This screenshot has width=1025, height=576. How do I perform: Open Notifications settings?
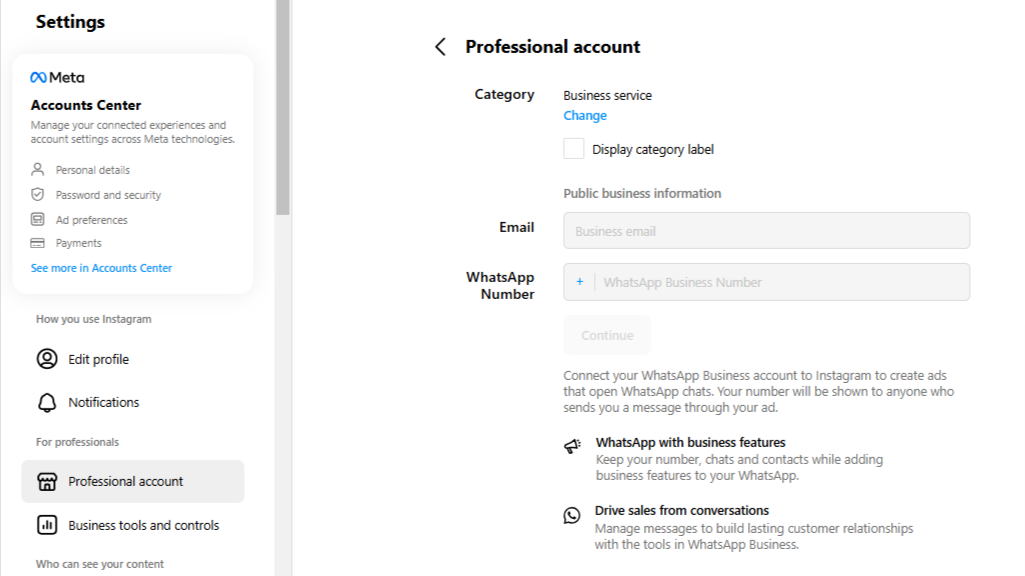click(133, 402)
